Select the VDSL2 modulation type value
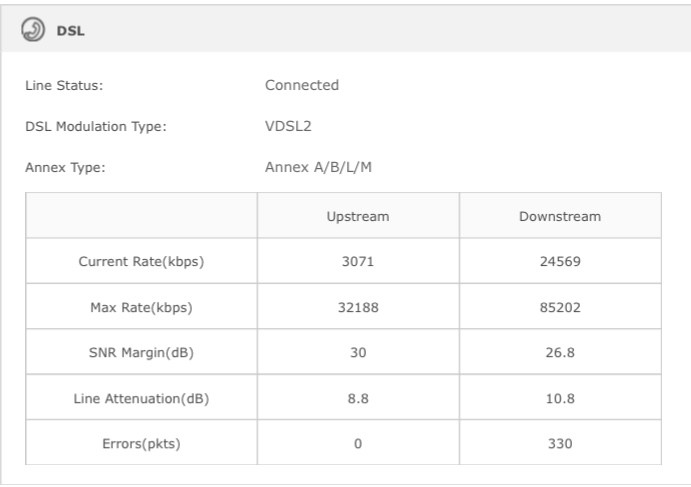Image resolution: width=691 pixels, height=487 pixels. (x=288, y=126)
